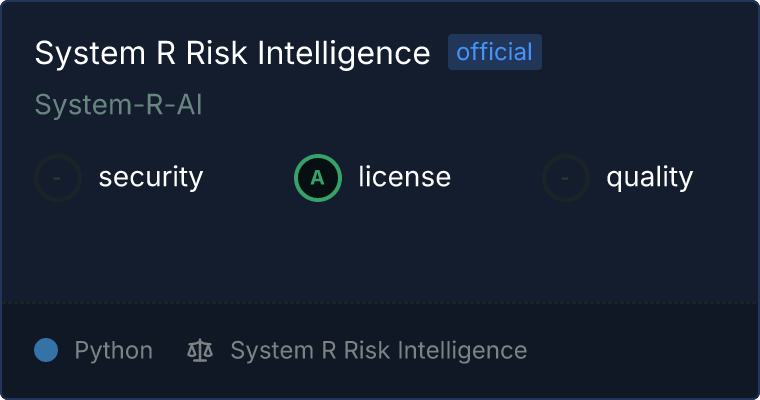Viewport: 760px width, 400px height.
Task: Select the license score label
Action: (x=404, y=178)
